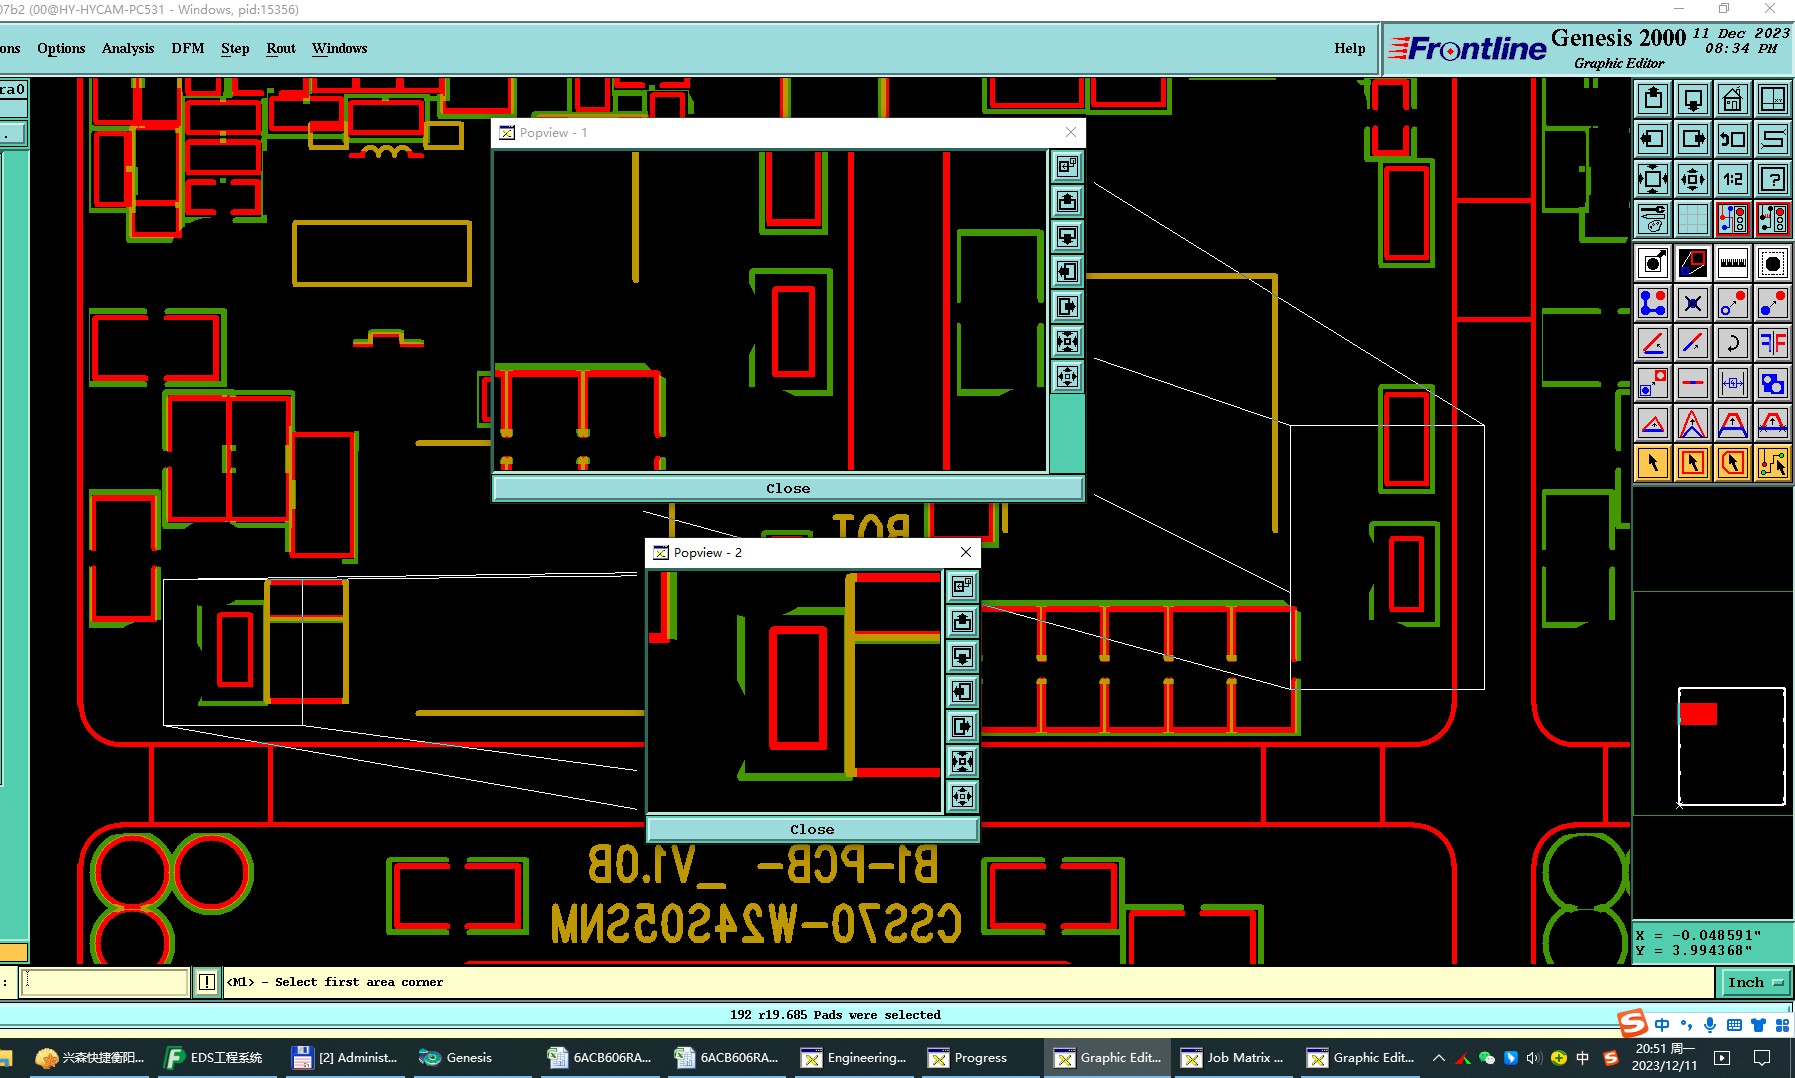This screenshot has width=1795, height=1078.
Task: Pan the main view up
Action: pyautogui.click(x=1653, y=99)
